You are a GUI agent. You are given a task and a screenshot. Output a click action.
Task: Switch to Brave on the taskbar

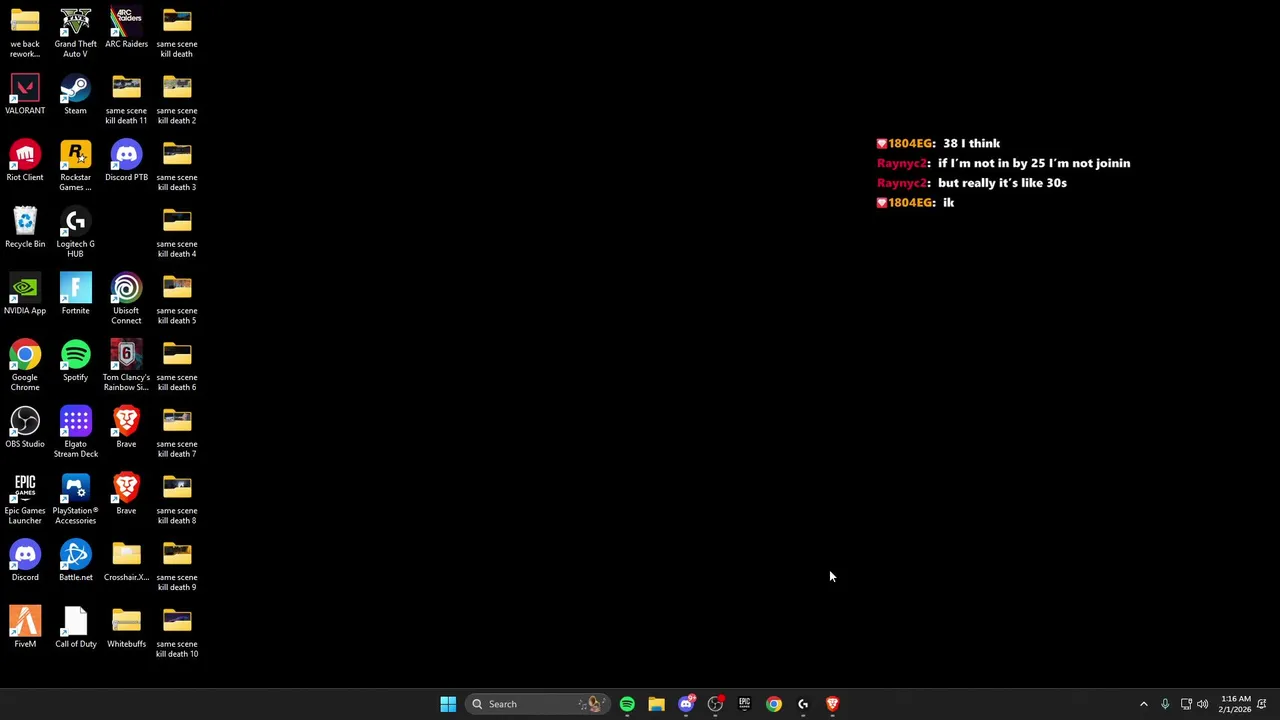[832, 704]
